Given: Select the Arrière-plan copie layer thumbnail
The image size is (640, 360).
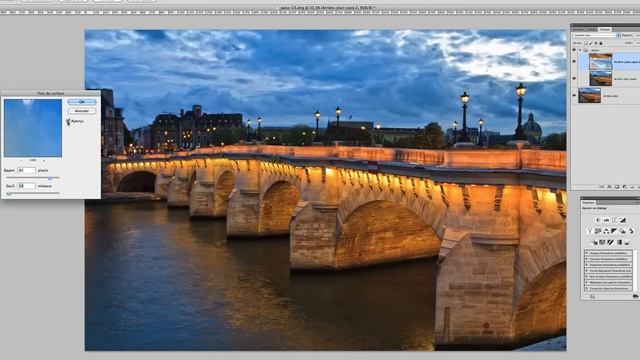Looking at the screenshot, I should [601, 78].
